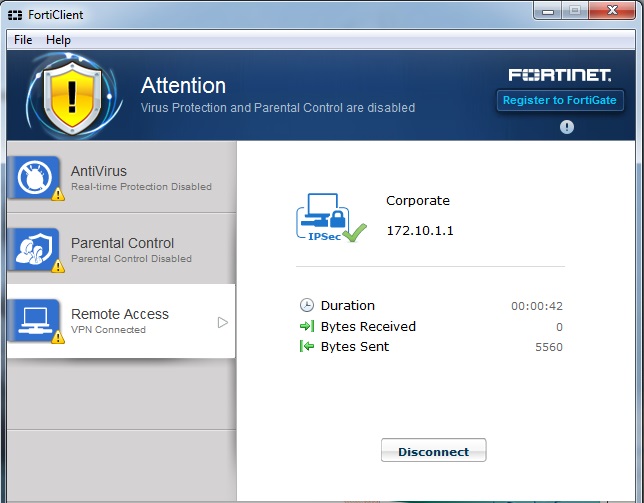Click the 5560 bytes sent value
644x503 pixels.
click(549, 347)
